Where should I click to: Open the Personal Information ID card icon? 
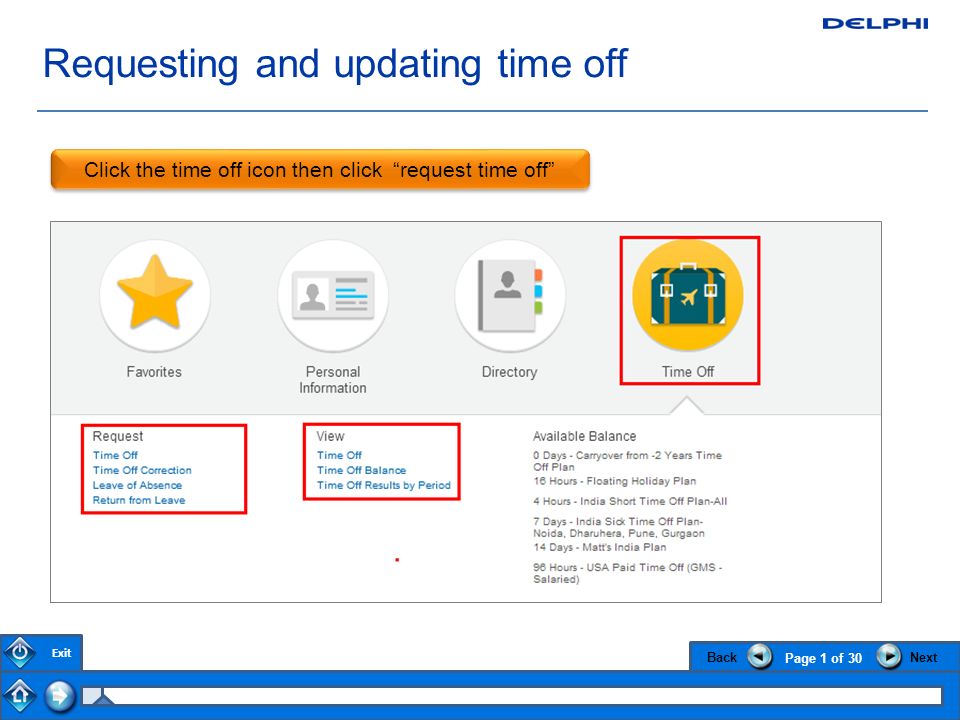[332, 296]
